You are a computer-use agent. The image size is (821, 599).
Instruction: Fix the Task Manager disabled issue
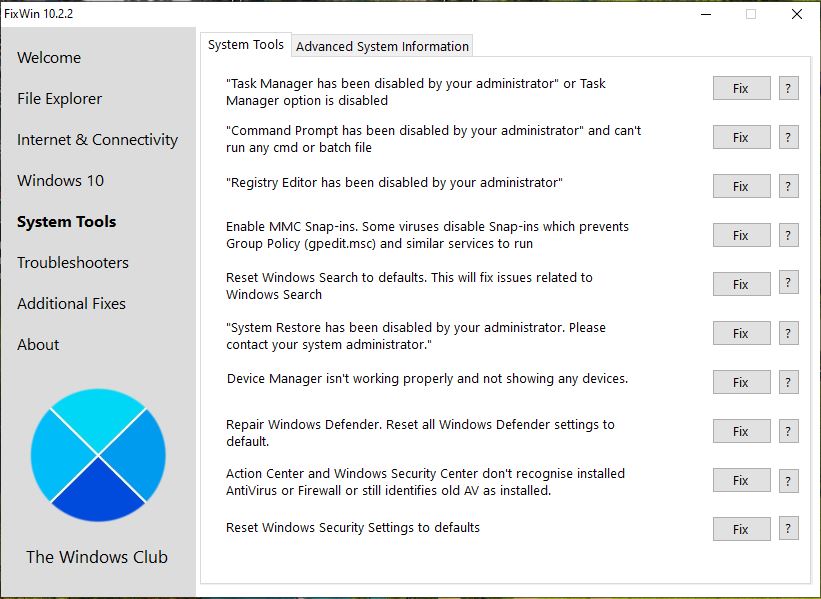[741, 88]
